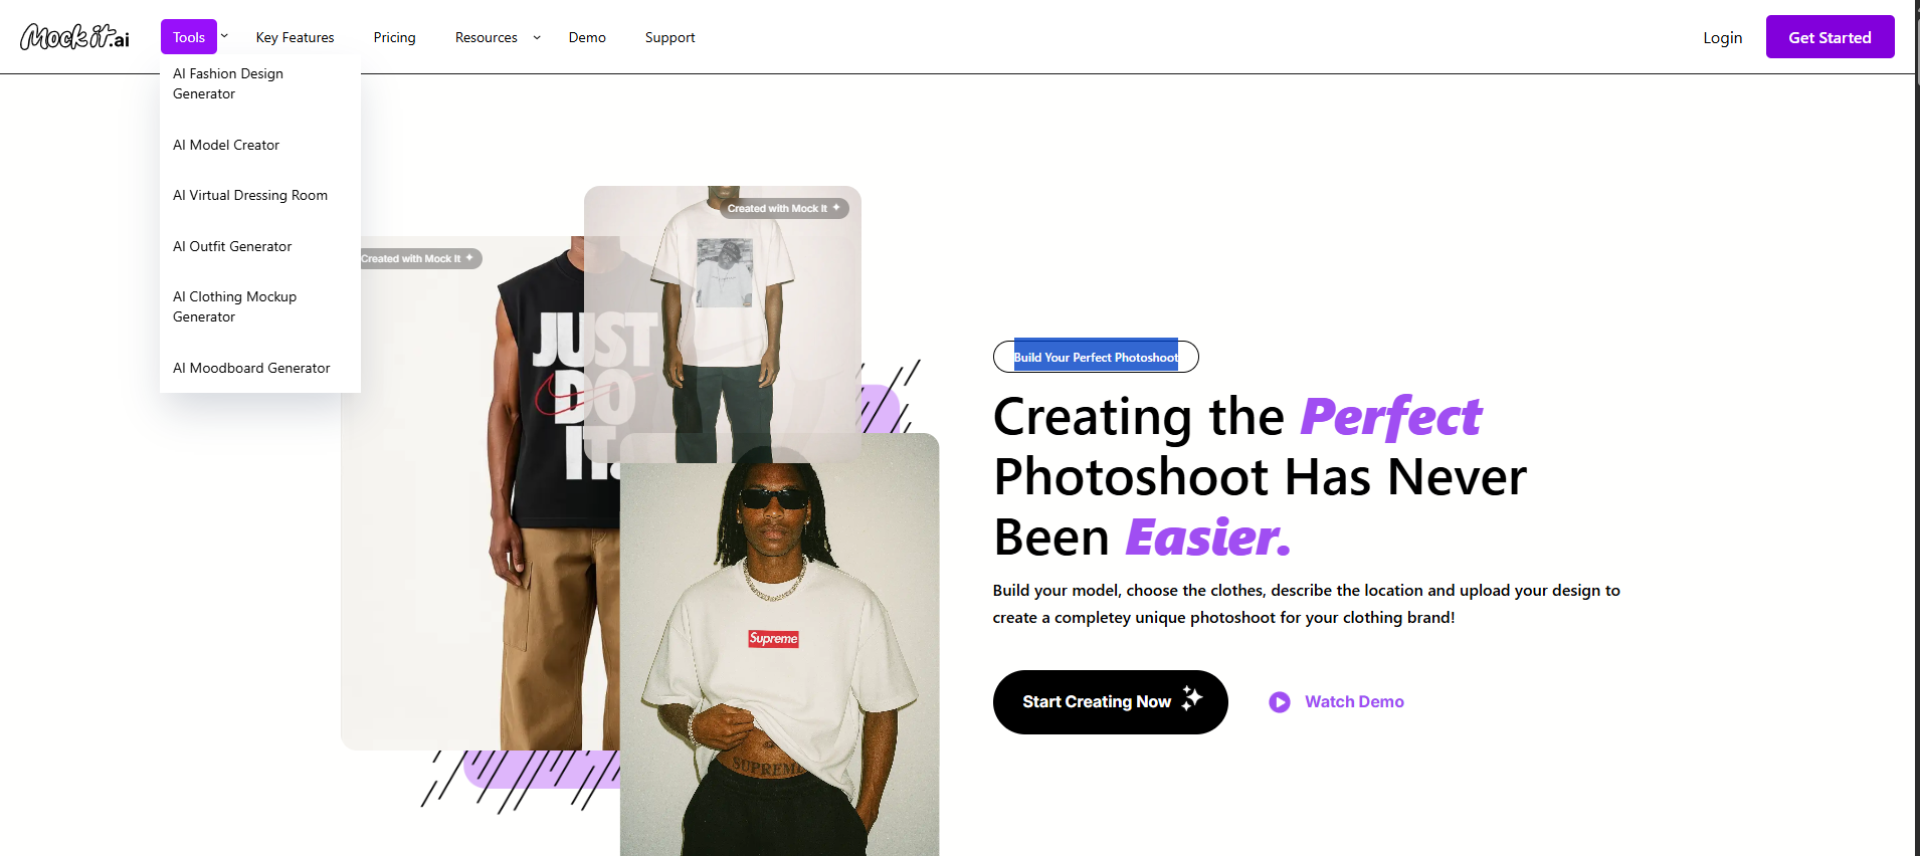This screenshot has width=1920, height=856.
Task: Expand the Resources dropdown chevron
Action: click(x=537, y=37)
